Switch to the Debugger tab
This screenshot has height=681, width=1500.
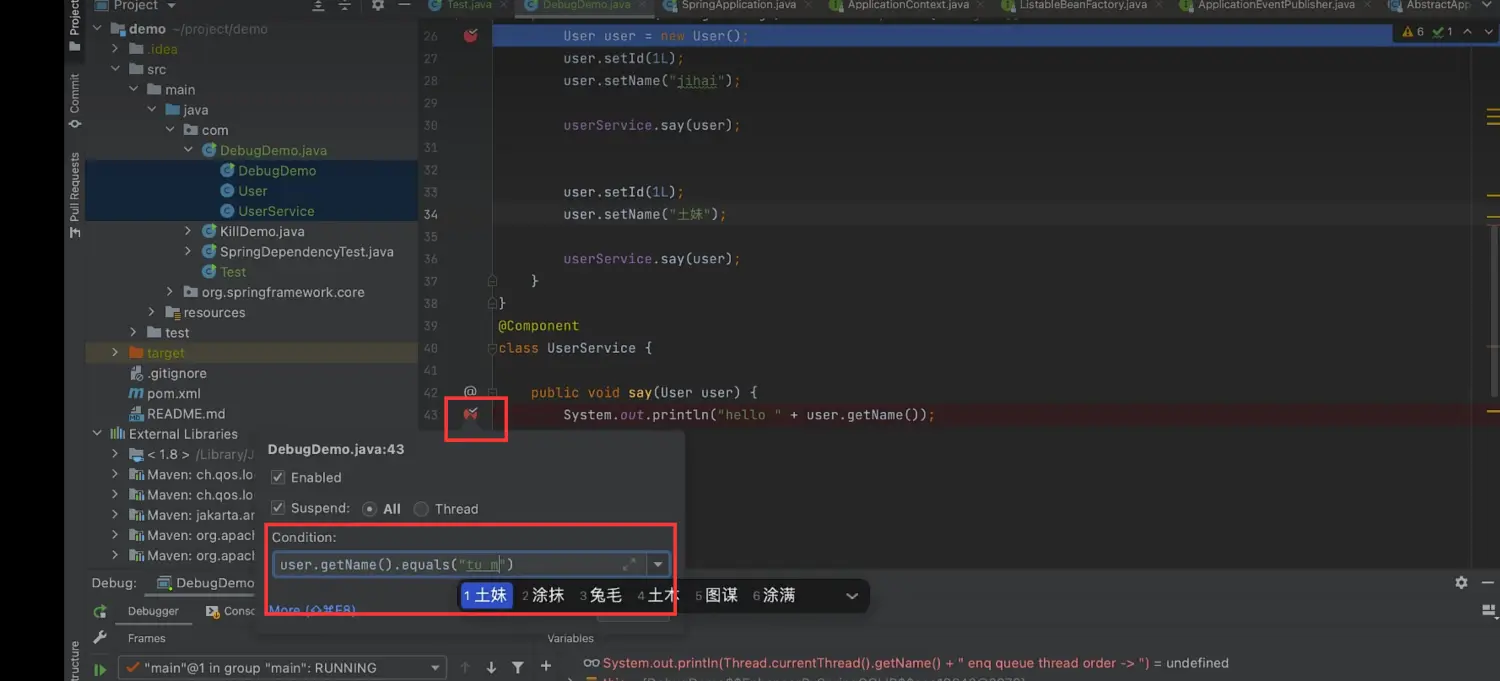[x=153, y=611]
